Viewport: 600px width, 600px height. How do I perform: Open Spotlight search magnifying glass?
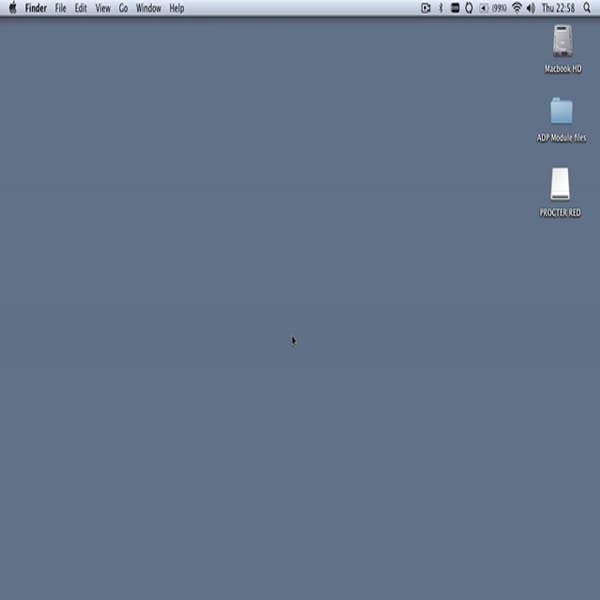tap(587, 8)
